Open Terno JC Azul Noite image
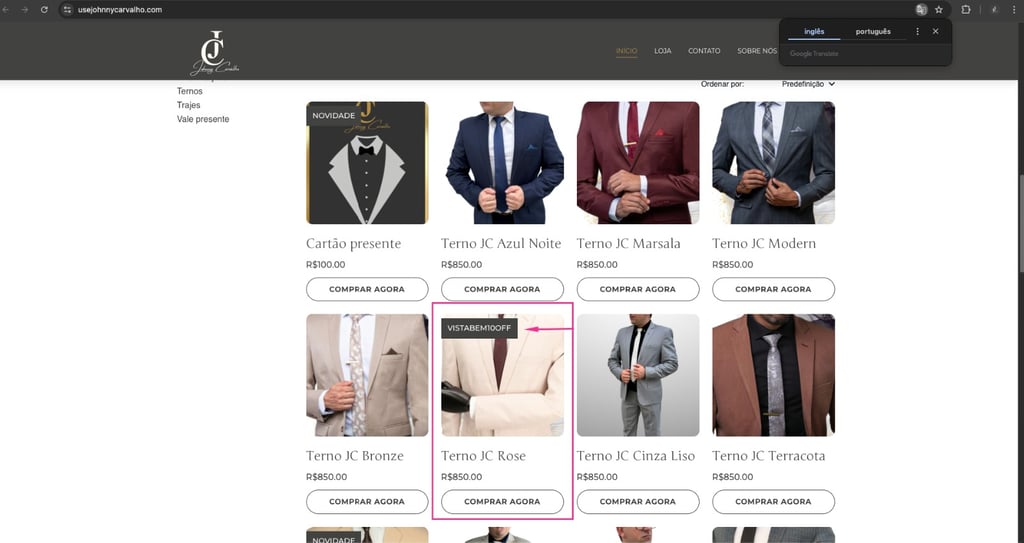This screenshot has height=543, width=1024. click(502, 163)
